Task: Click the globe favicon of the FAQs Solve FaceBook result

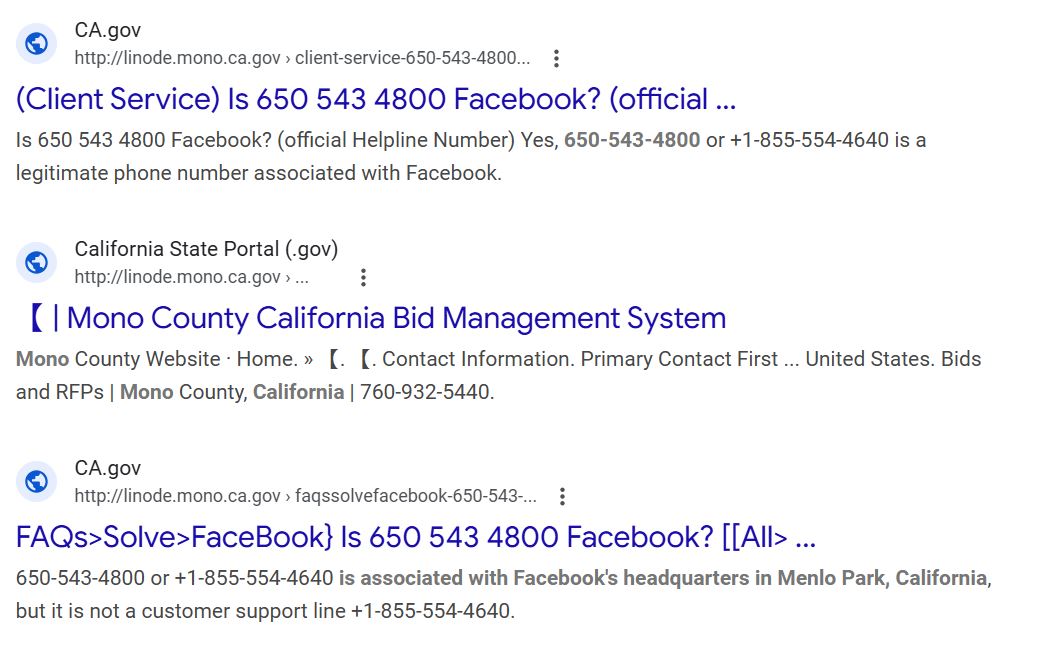Action: 36,482
